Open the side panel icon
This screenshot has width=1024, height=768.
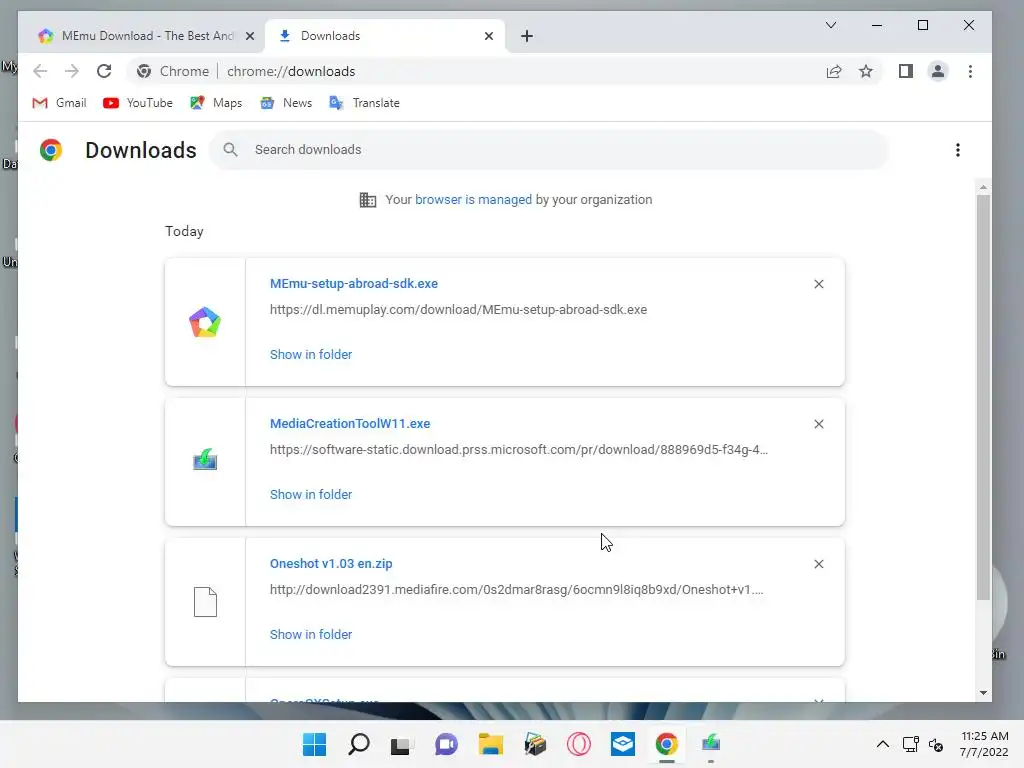[x=906, y=71]
